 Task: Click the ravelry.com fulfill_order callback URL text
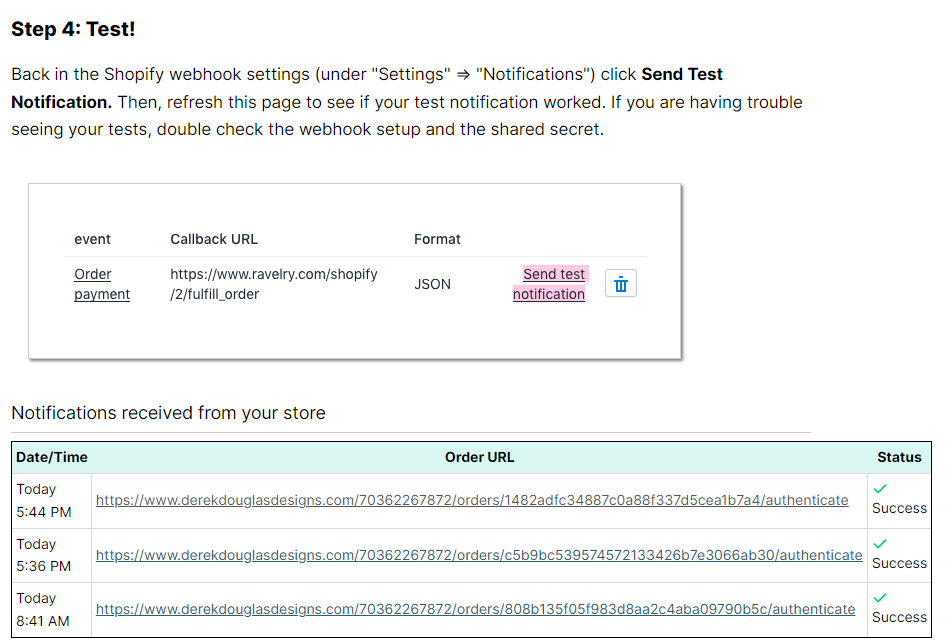tap(273, 284)
